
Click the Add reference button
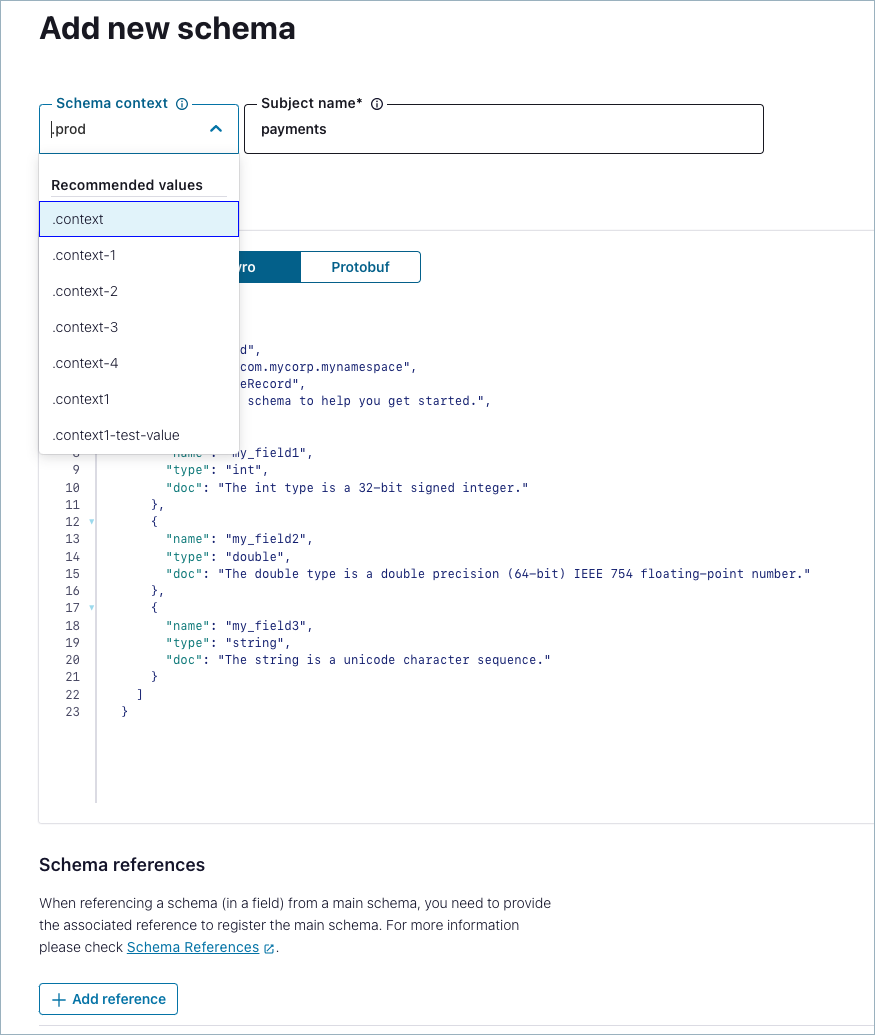(x=107, y=998)
